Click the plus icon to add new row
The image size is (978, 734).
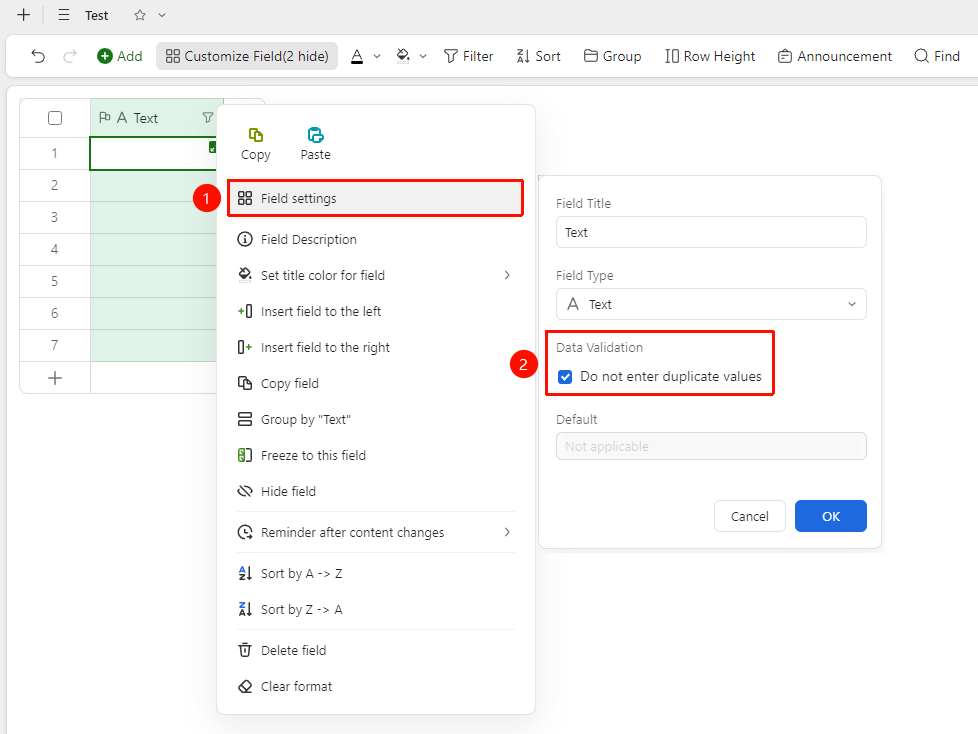[55, 378]
